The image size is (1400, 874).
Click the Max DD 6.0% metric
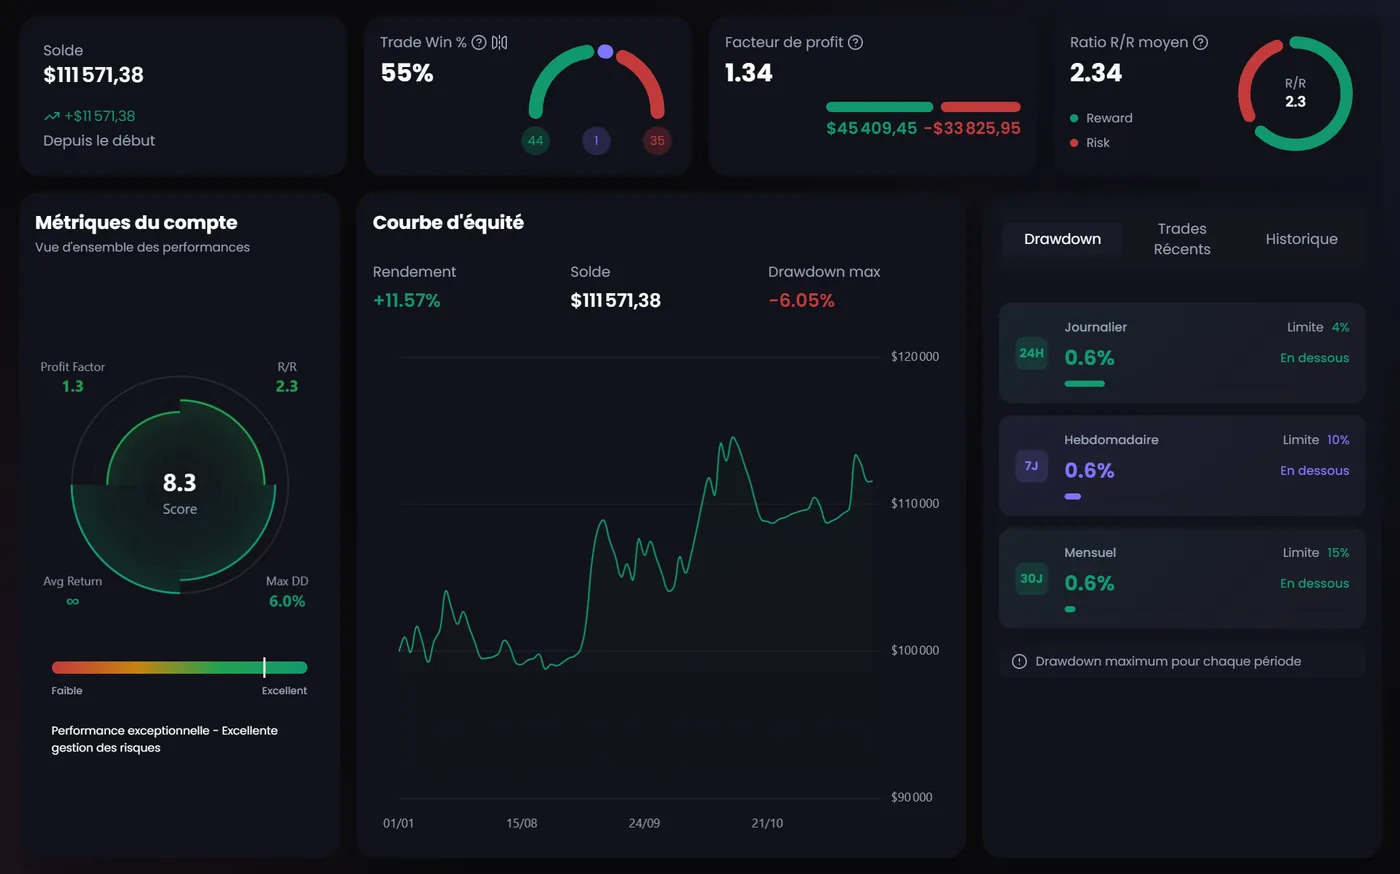(287, 591)
